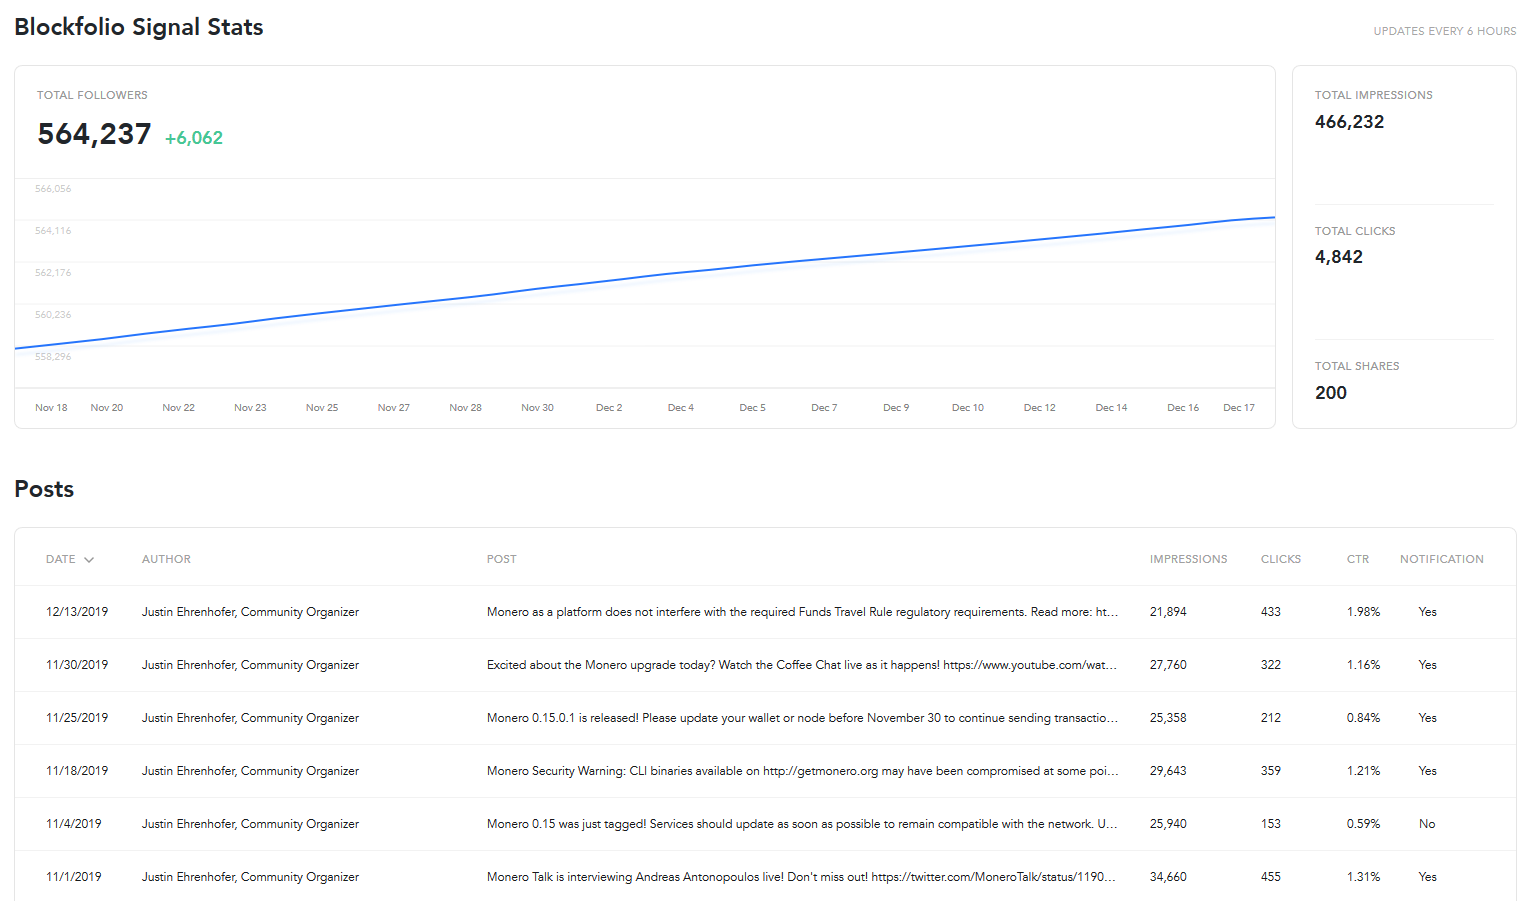1530x901 pixels.
Task: Click the Post column header
Action: [x=501, y=559]
